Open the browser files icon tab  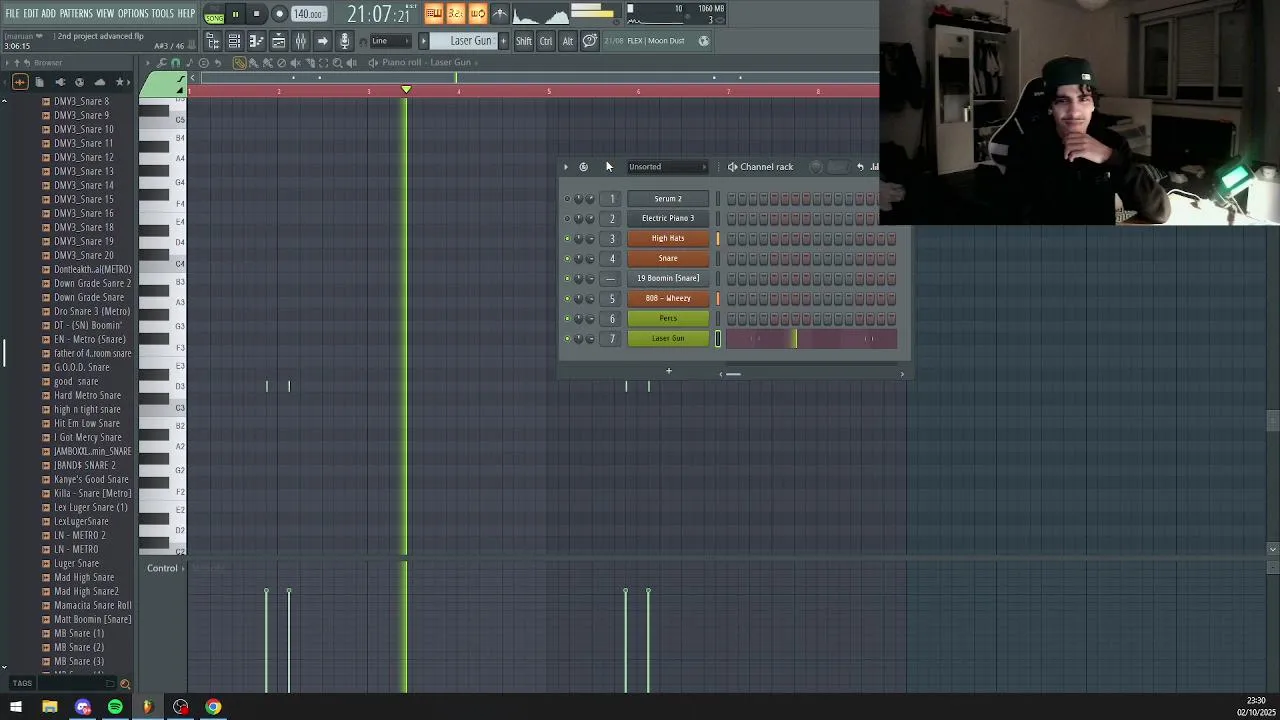tap(39, 82)
